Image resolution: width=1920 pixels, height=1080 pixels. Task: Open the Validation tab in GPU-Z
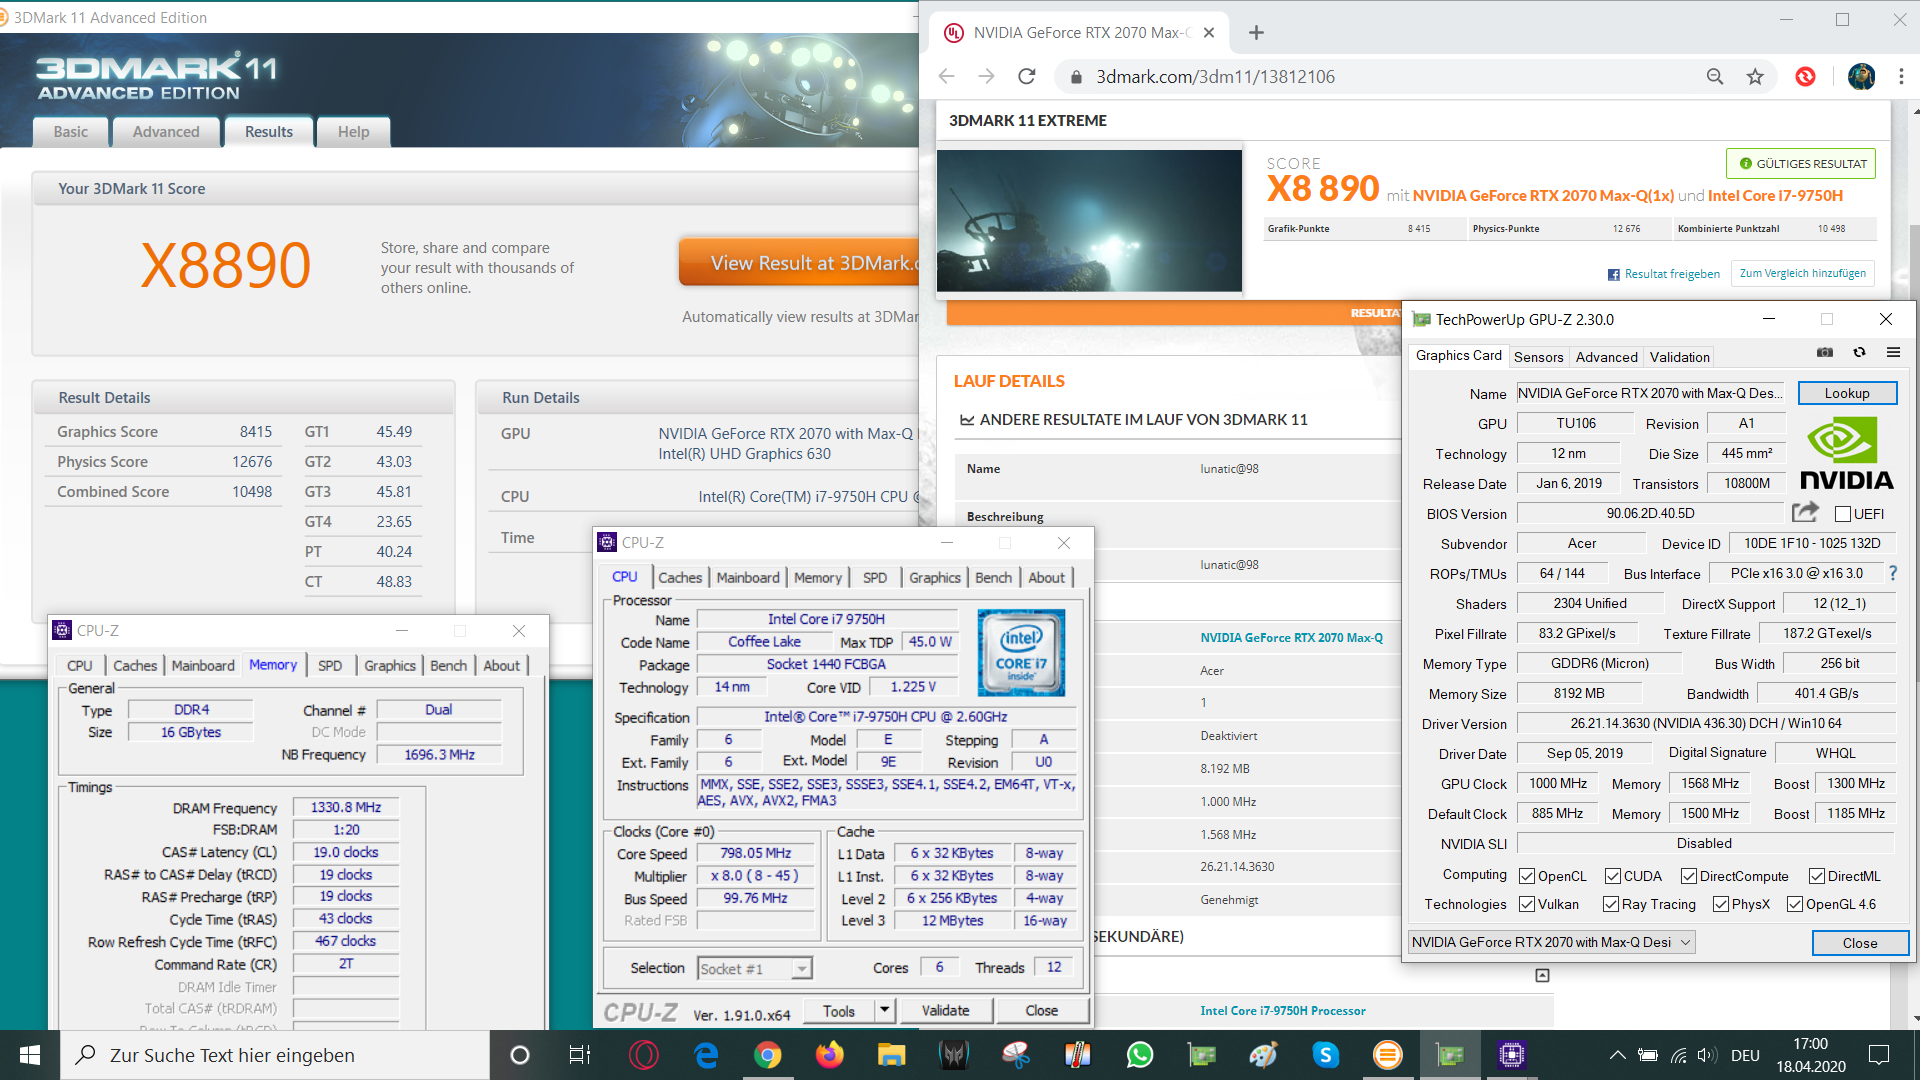(1679, 357)
